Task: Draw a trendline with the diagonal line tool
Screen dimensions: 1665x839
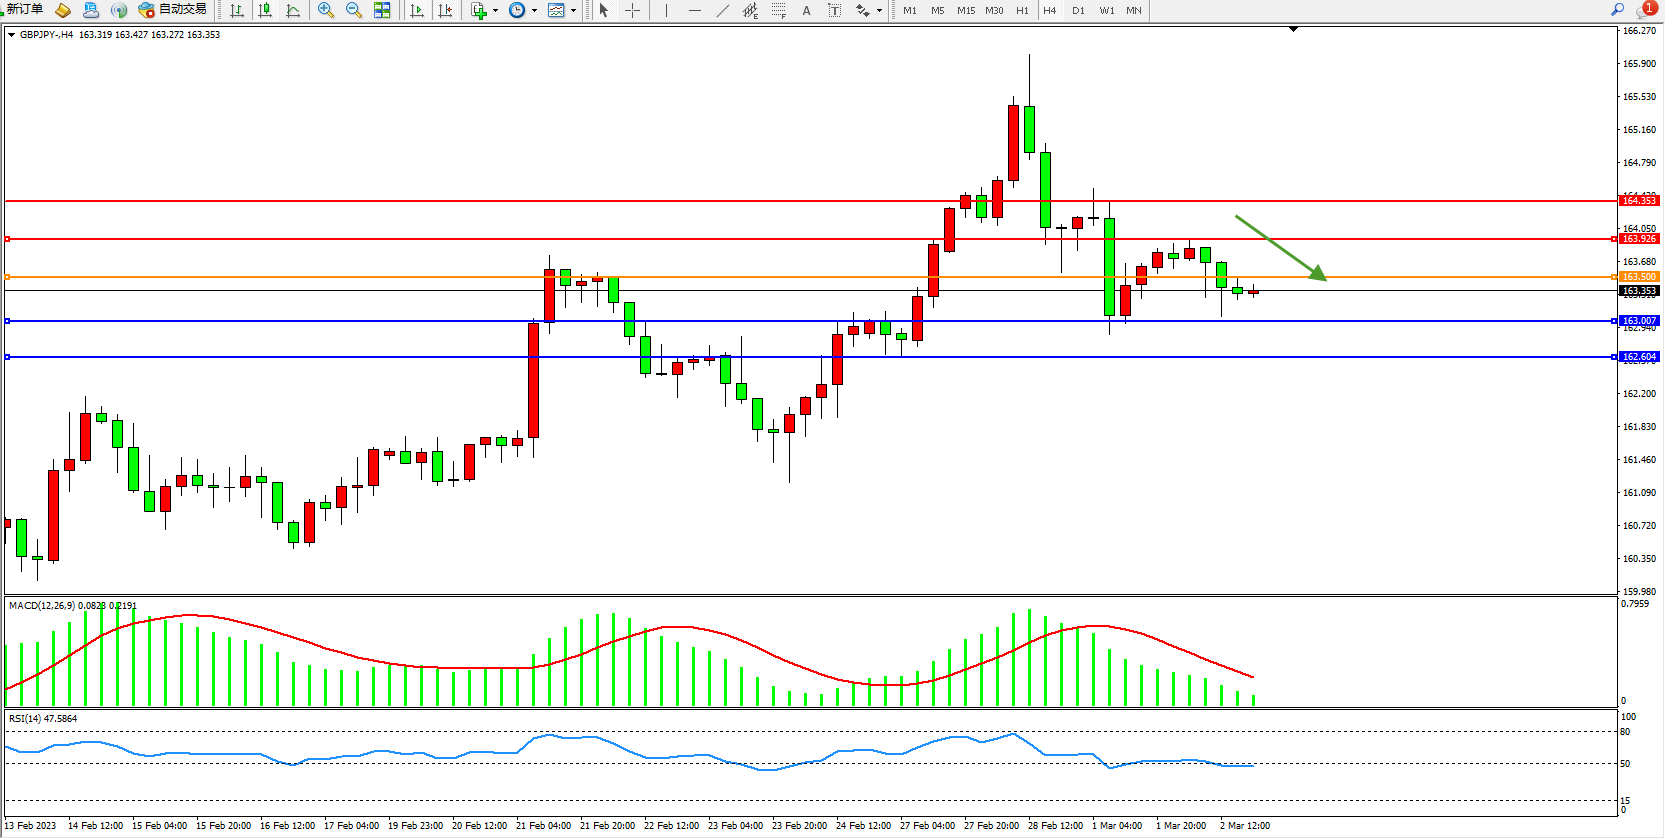Action: tap(722, 10)
